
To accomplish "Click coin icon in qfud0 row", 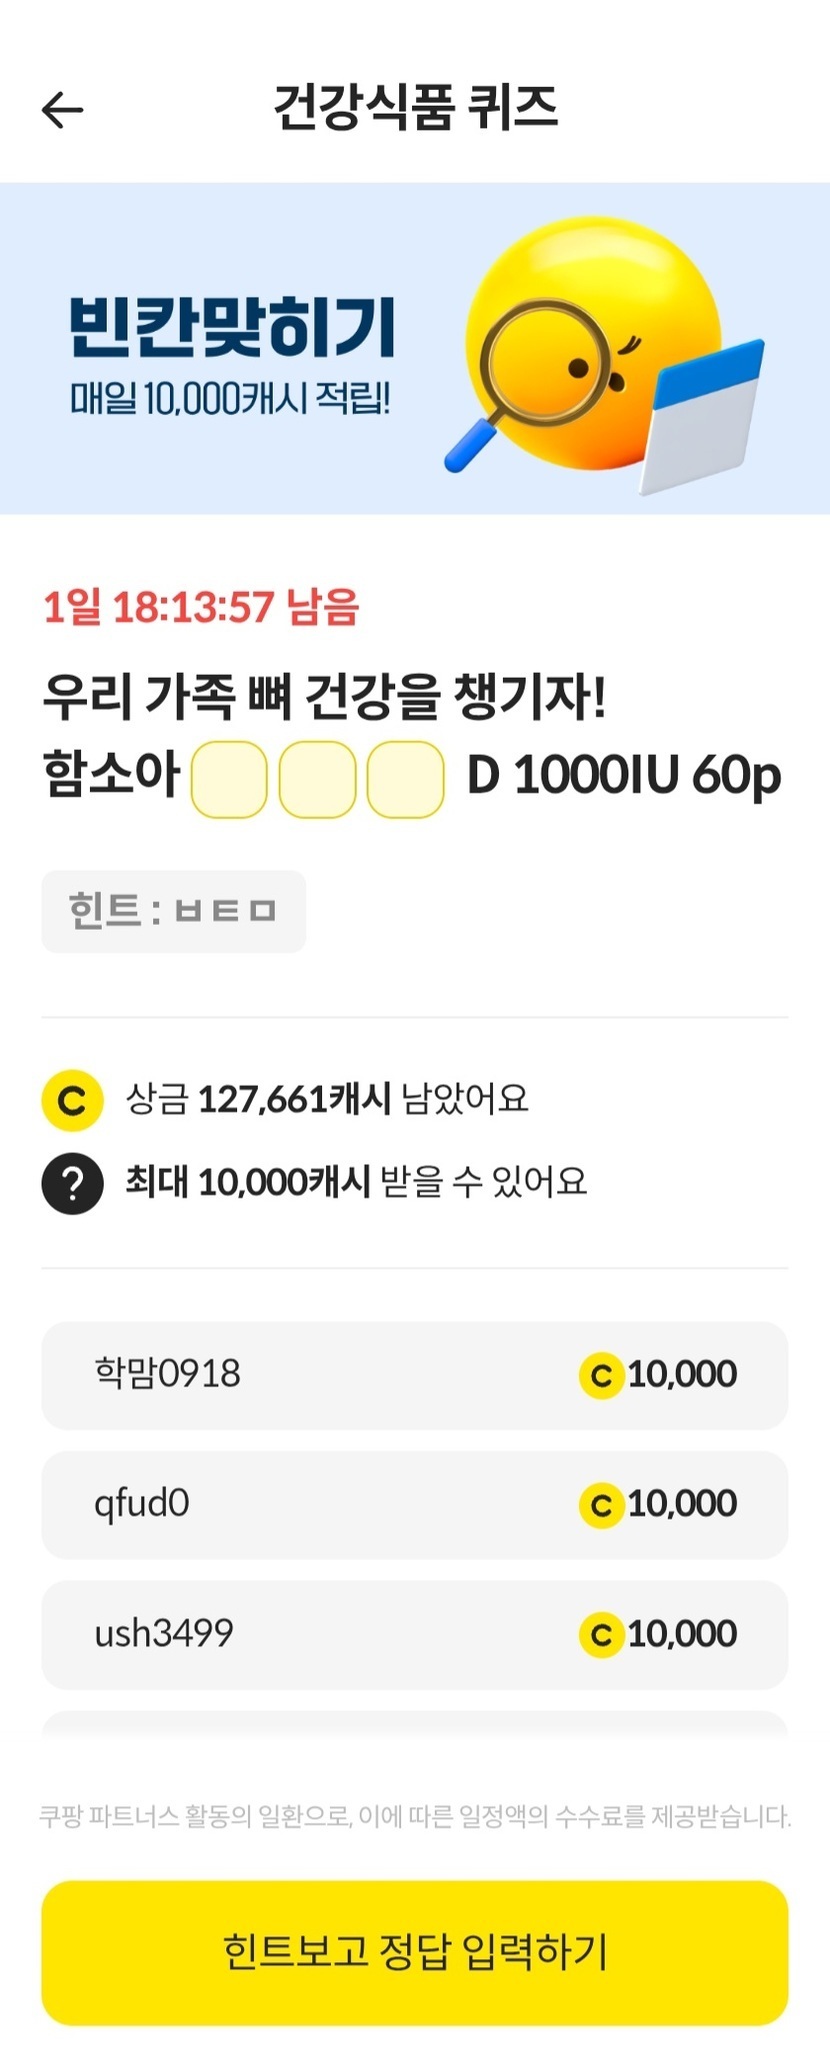I will [601, 1505].
